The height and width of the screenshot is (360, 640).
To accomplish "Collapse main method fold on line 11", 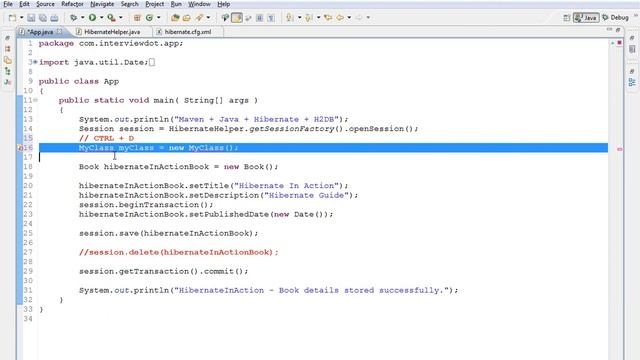I will tap(36, 100).
